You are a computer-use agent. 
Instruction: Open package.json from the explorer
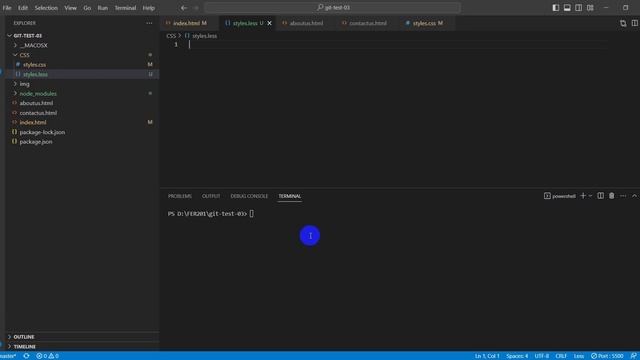[x=36, y=142]
